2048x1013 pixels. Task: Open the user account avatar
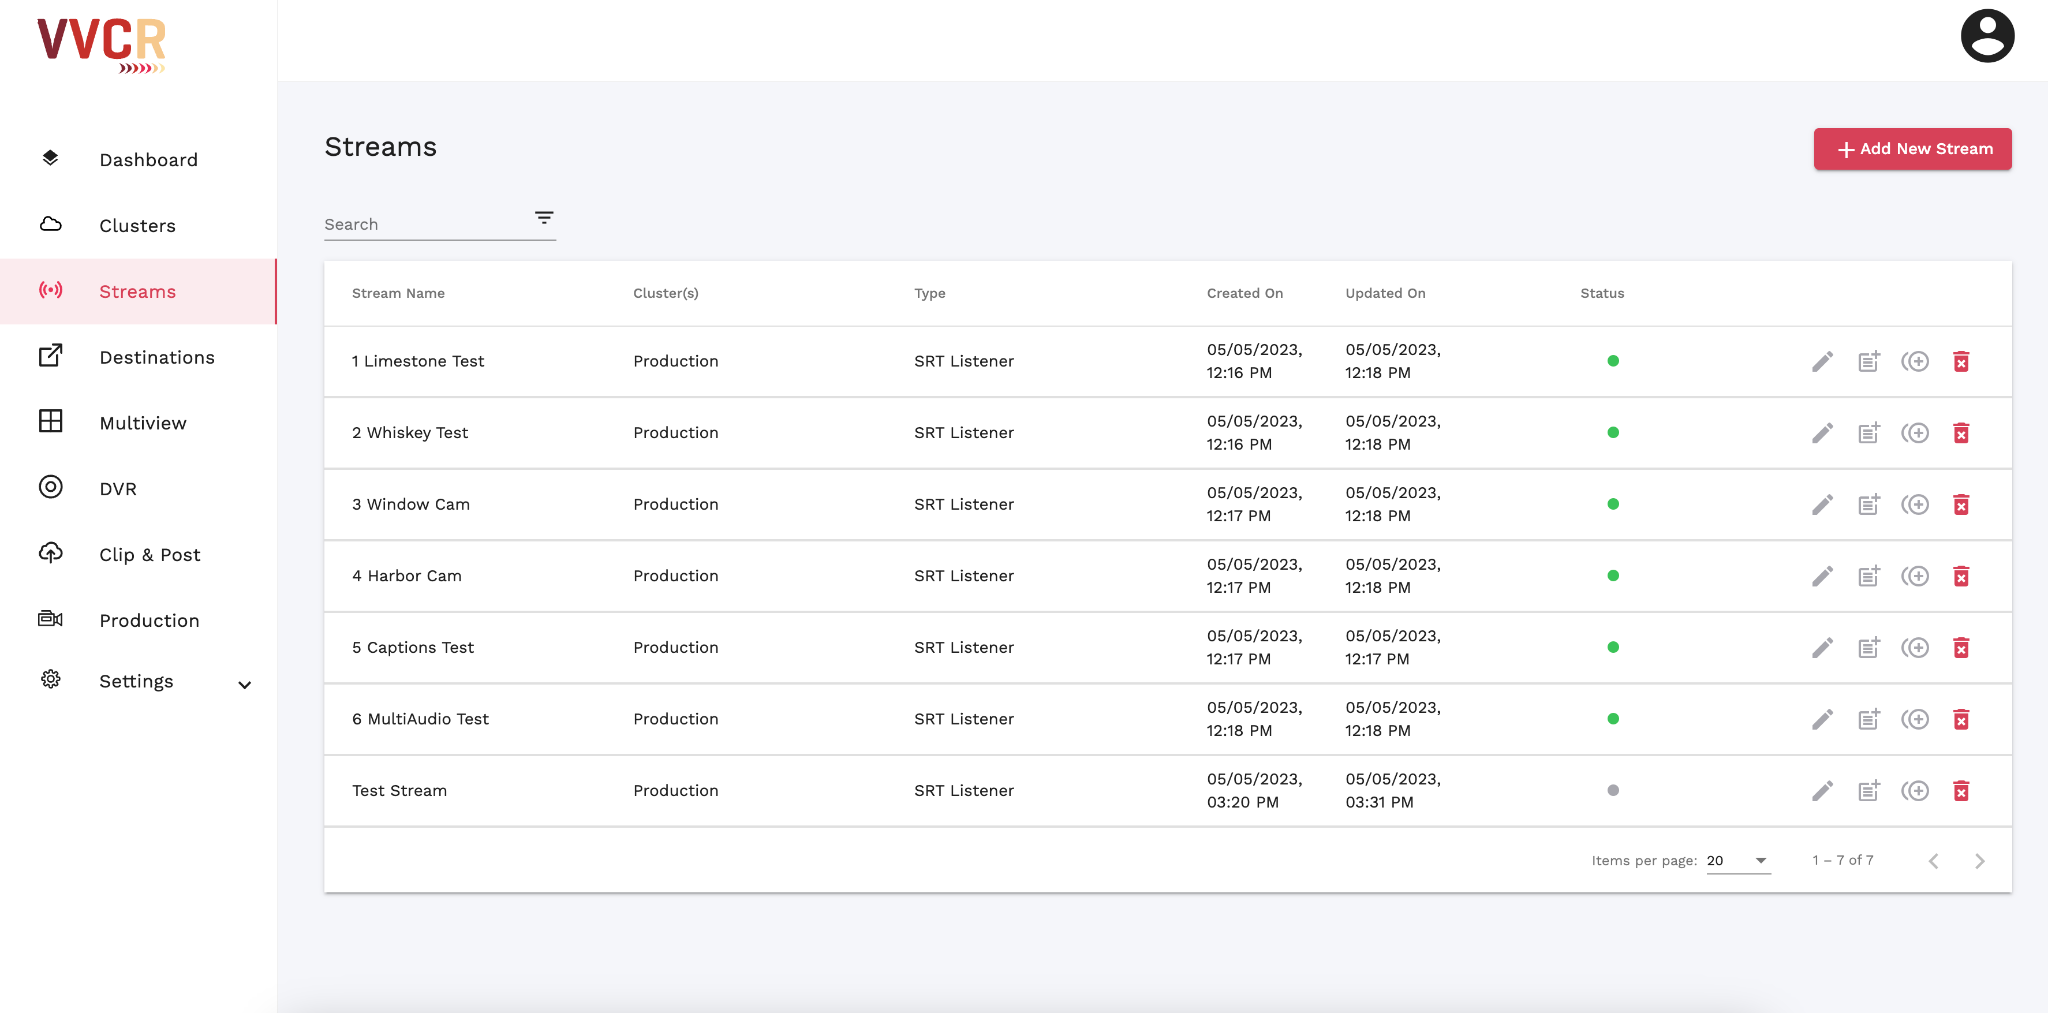point(1987,37)
